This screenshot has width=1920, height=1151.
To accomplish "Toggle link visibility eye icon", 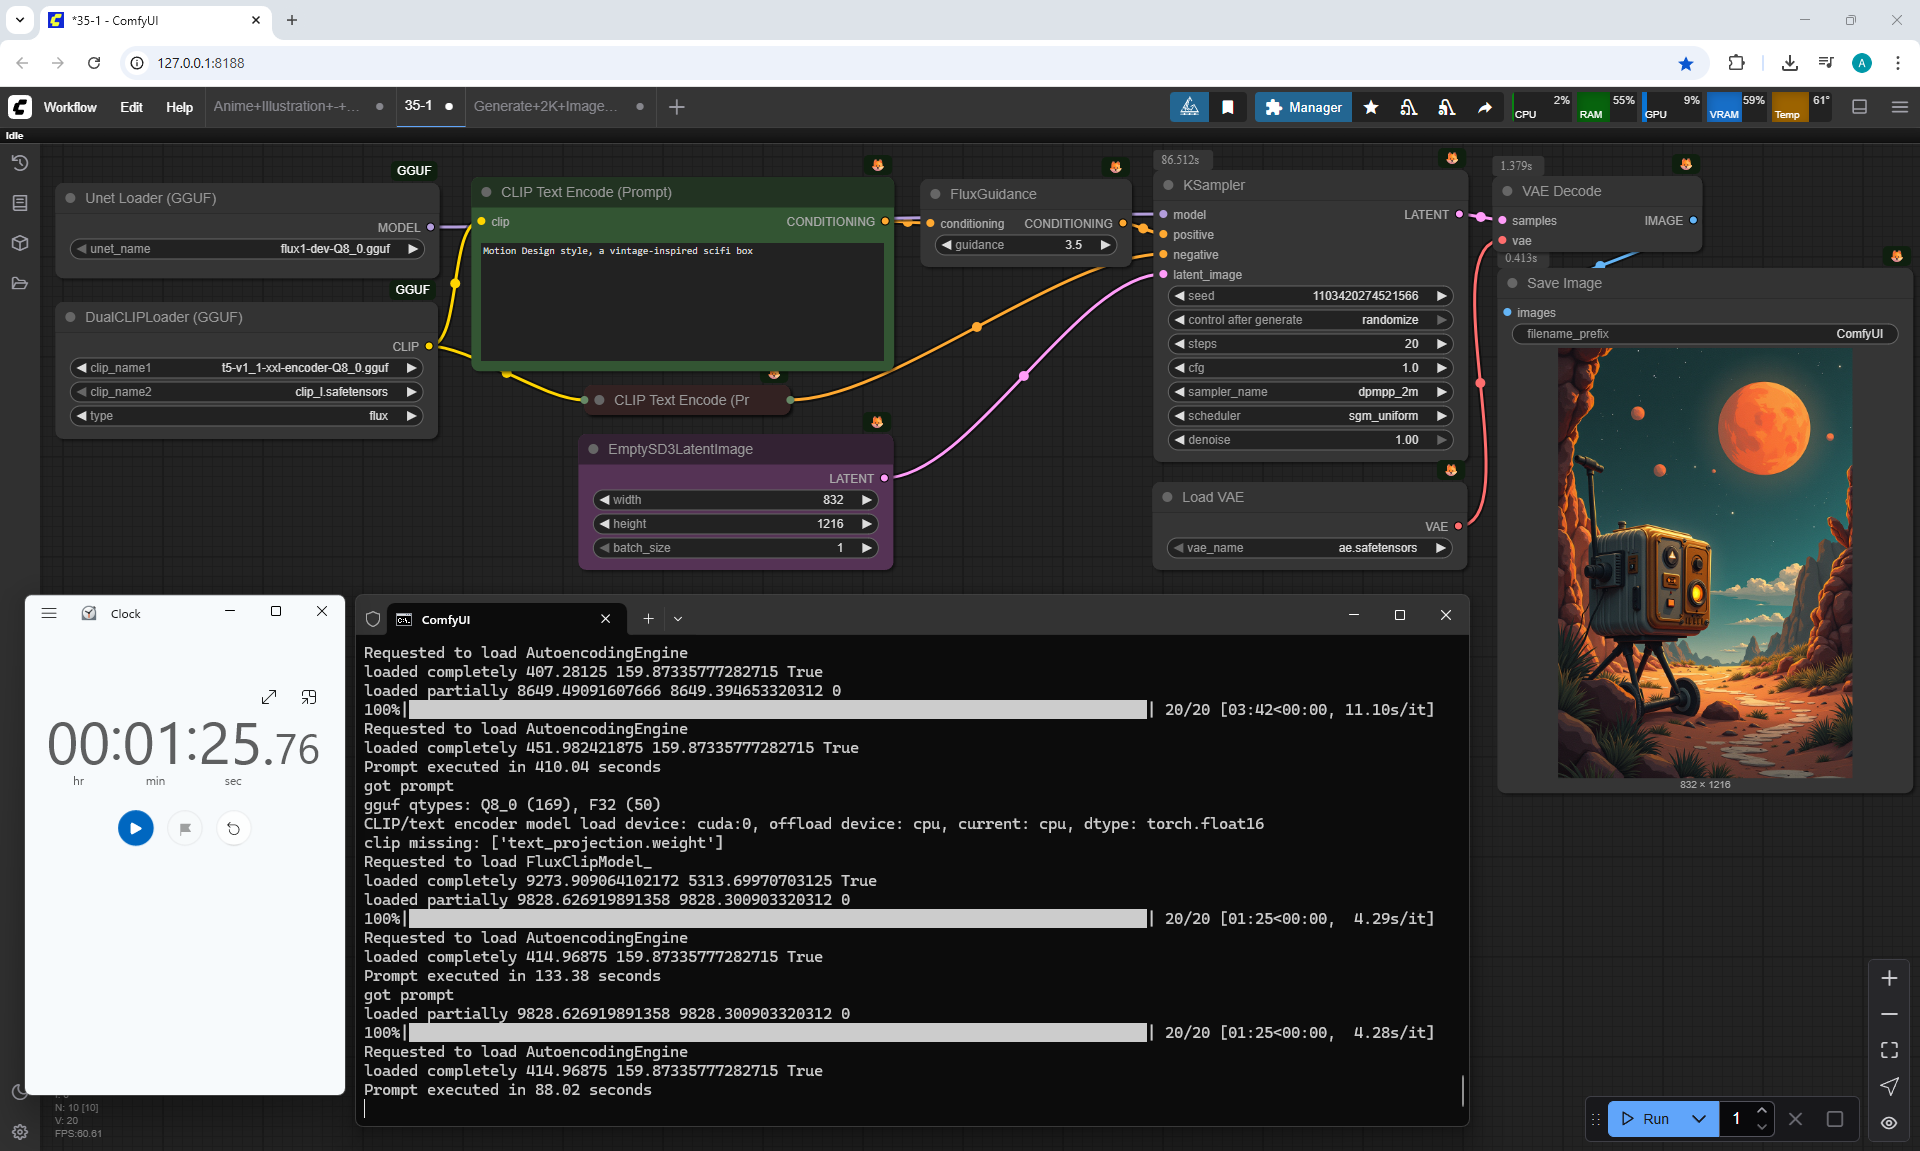I will (x=1889, y=1122).
